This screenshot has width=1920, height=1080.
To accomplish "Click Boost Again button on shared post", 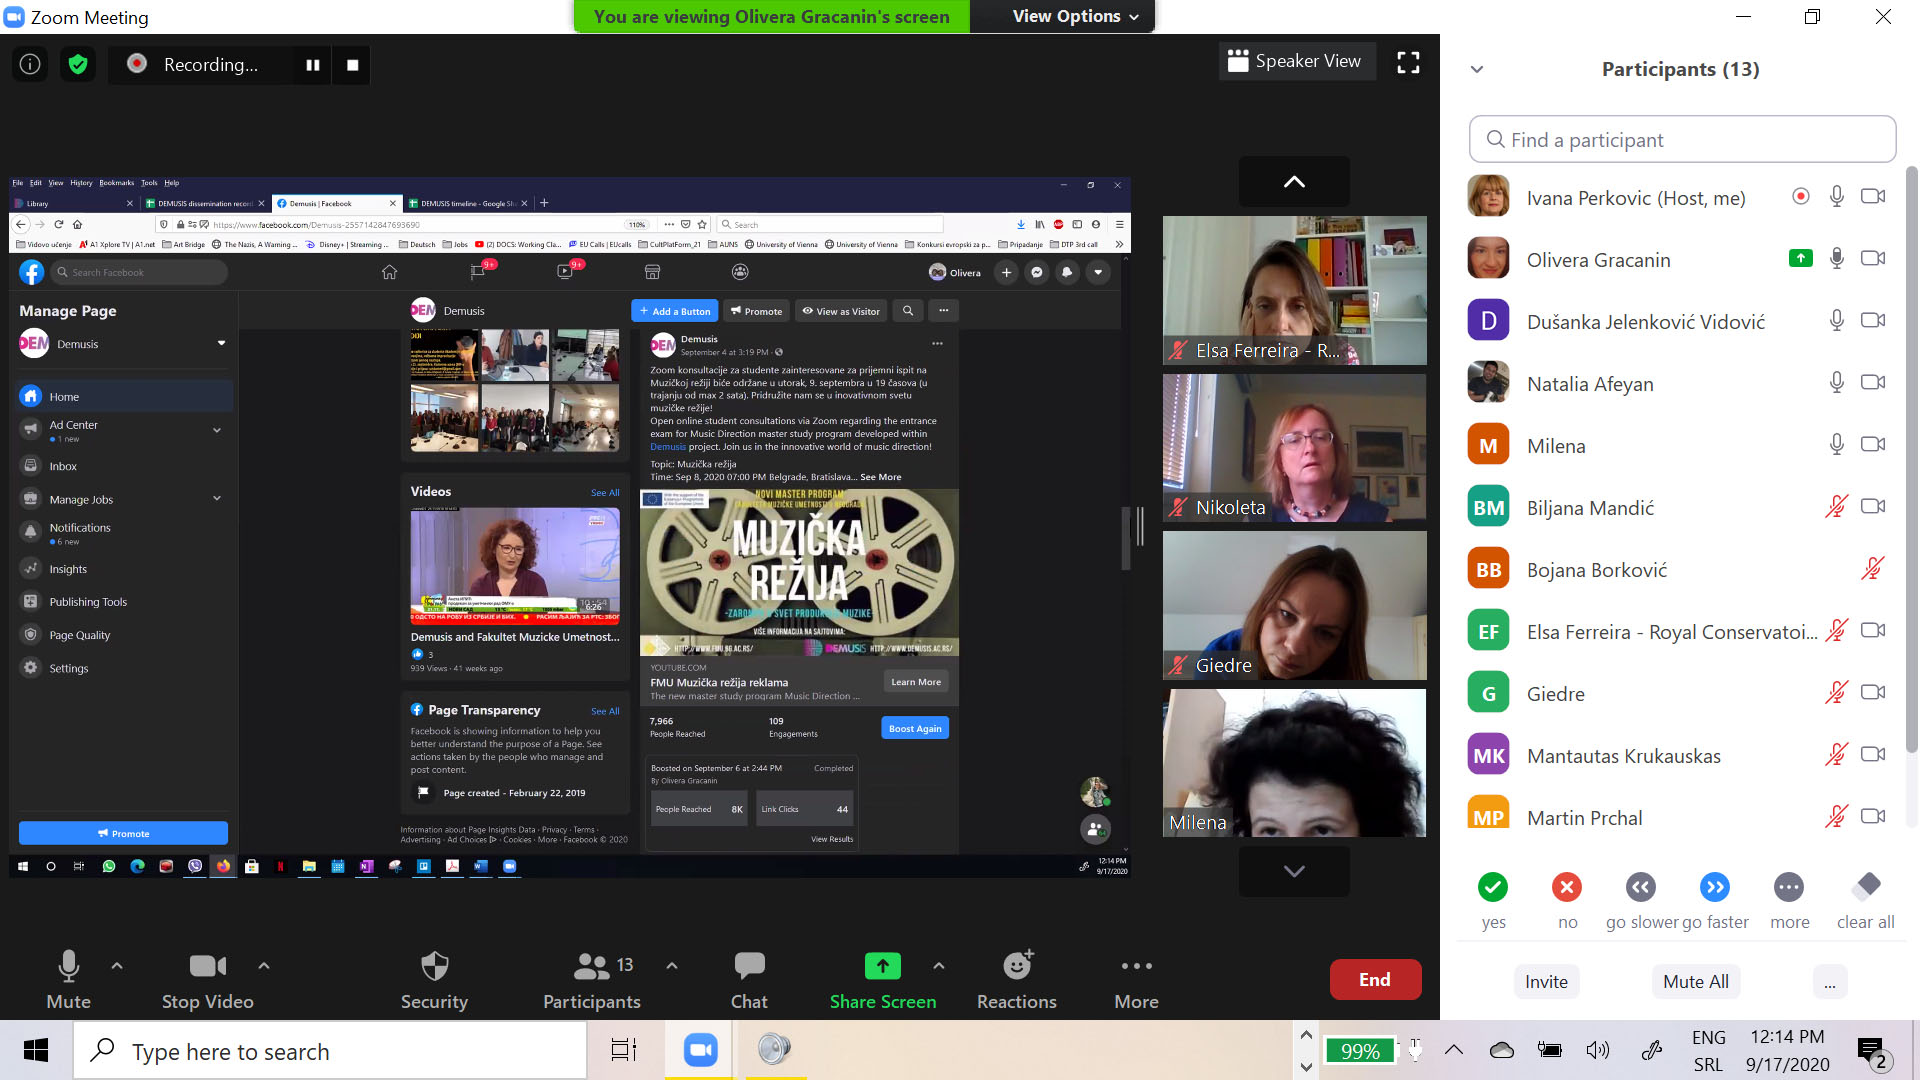I will (915, 728).
